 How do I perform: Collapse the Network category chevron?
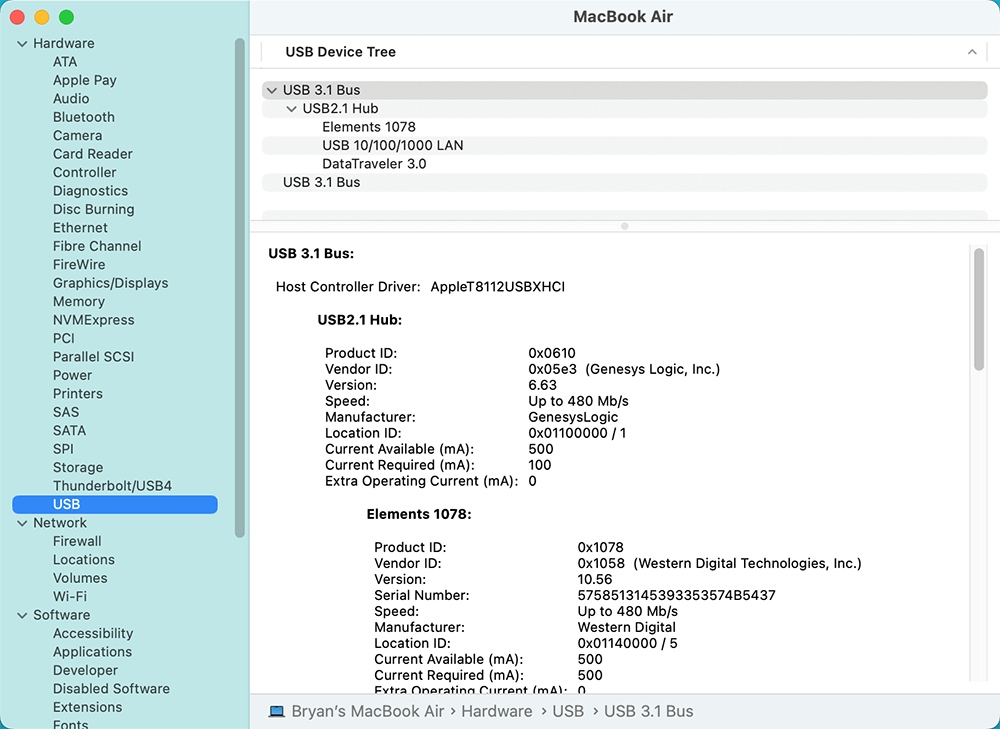pos(21,522)
